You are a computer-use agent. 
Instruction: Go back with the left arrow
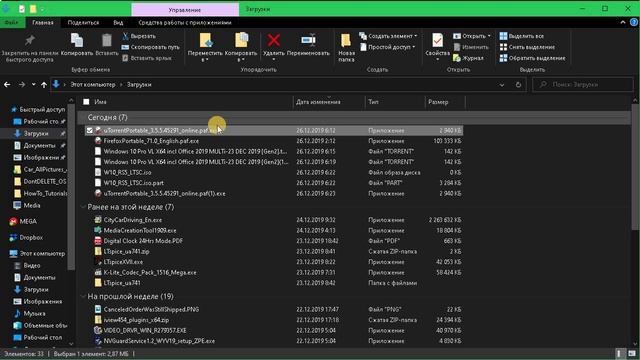click(x=7, y=85)
